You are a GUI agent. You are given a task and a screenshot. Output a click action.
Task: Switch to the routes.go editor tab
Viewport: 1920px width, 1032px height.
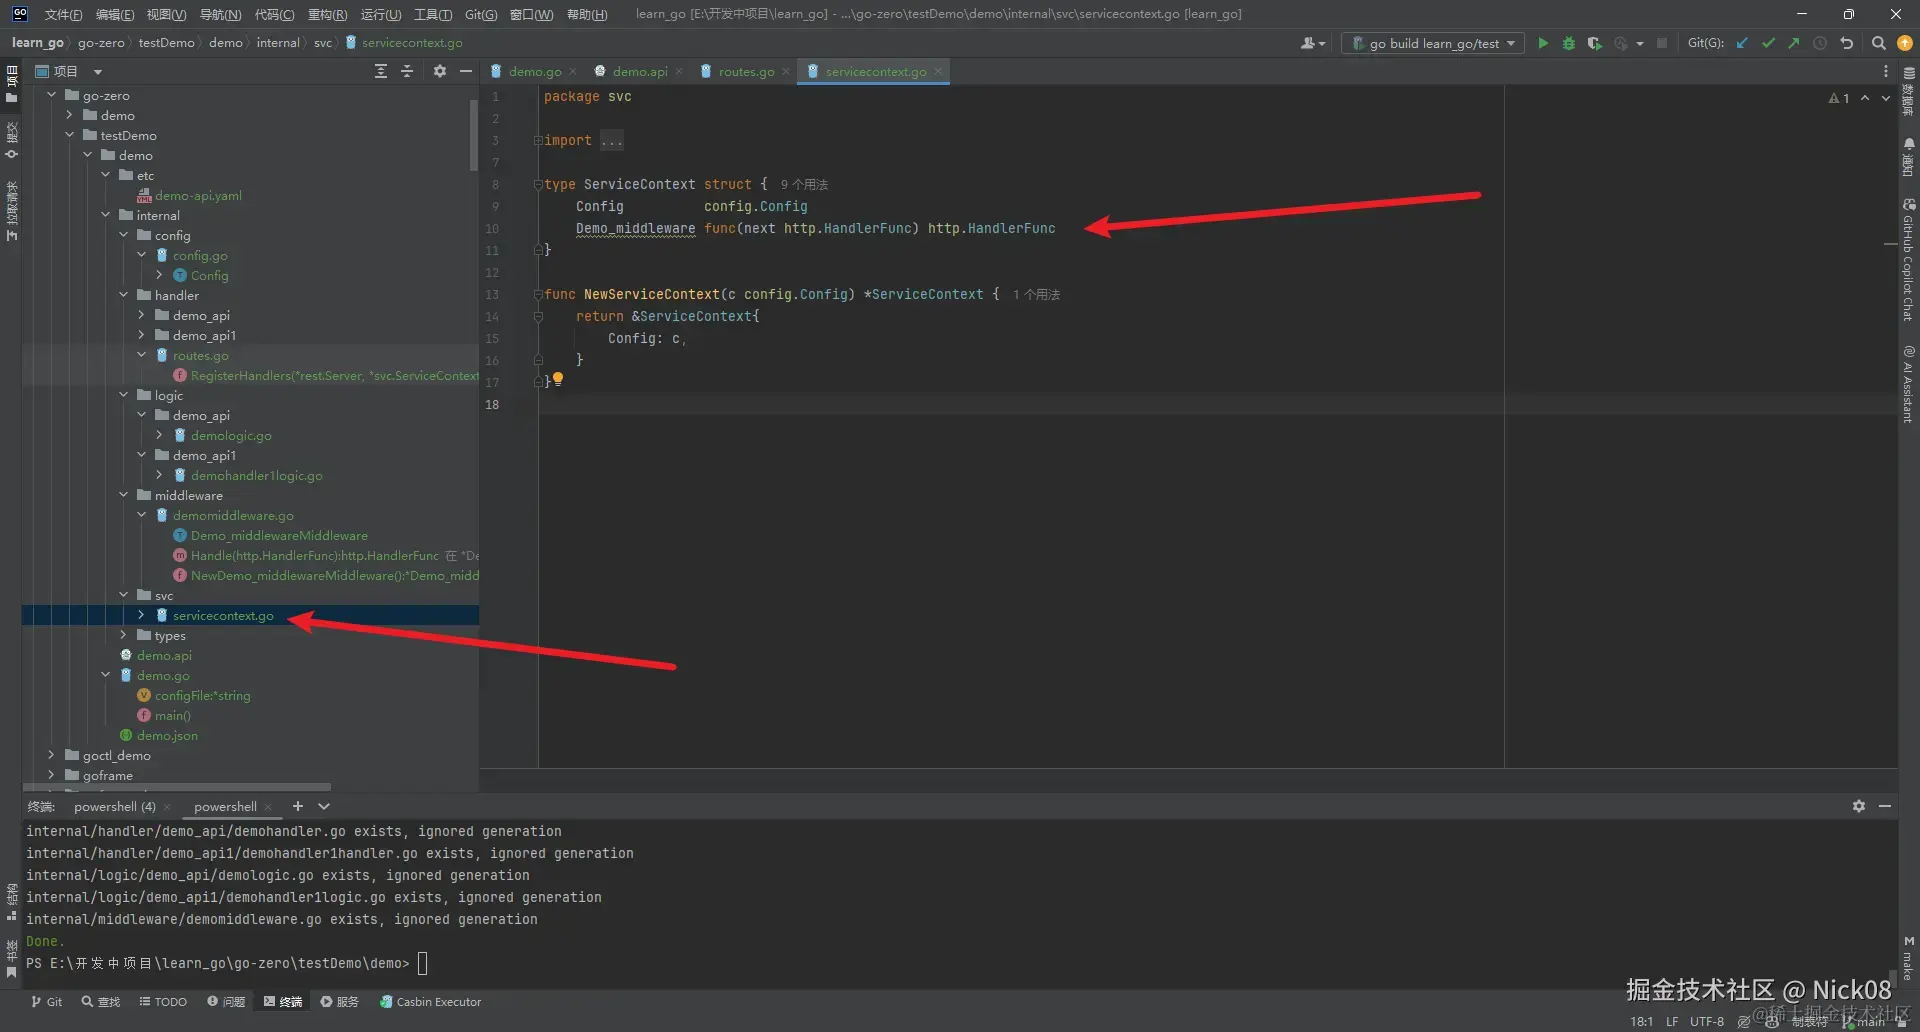(x=745, y=71)
